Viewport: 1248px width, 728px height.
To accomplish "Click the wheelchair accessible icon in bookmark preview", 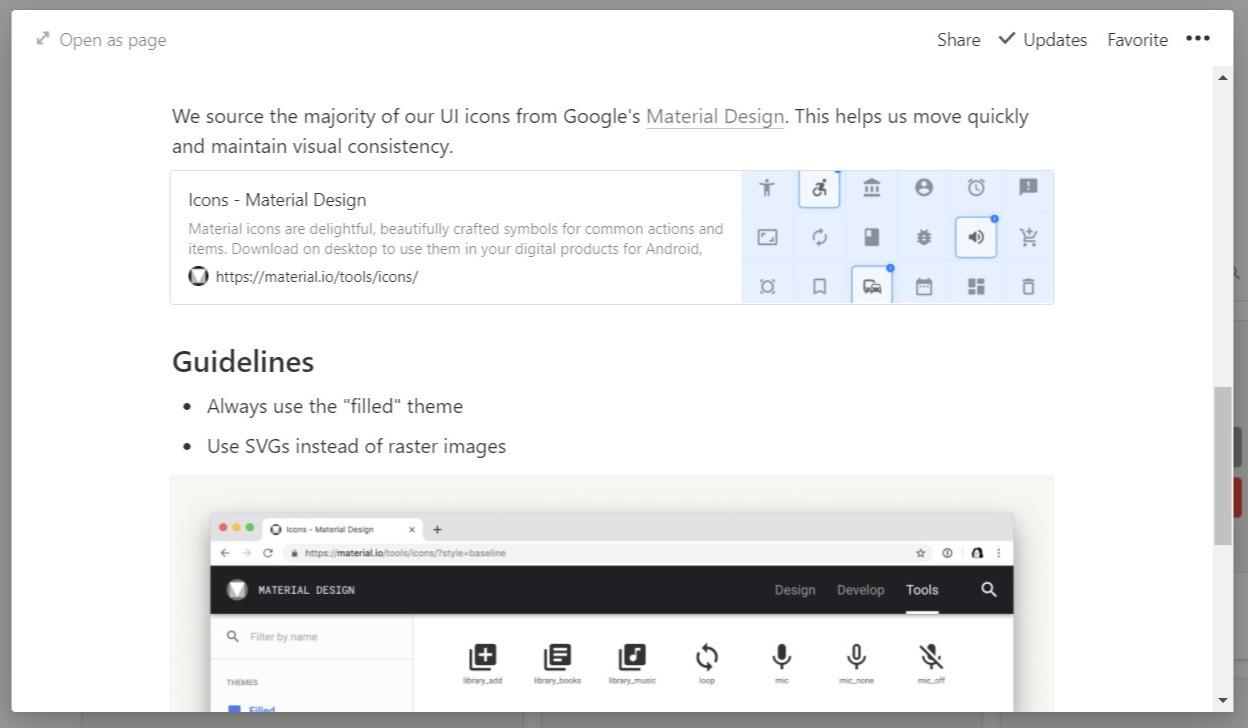I will coord(819,188).
